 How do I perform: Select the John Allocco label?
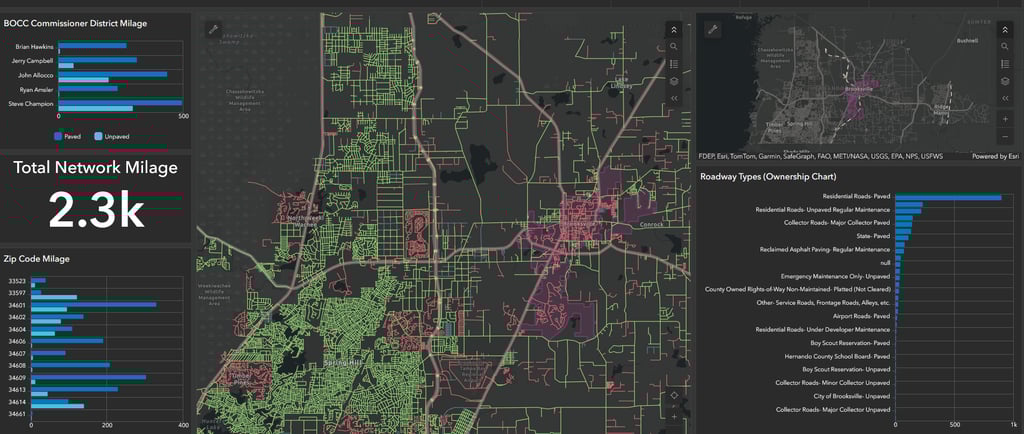click(x=36, y=76)
